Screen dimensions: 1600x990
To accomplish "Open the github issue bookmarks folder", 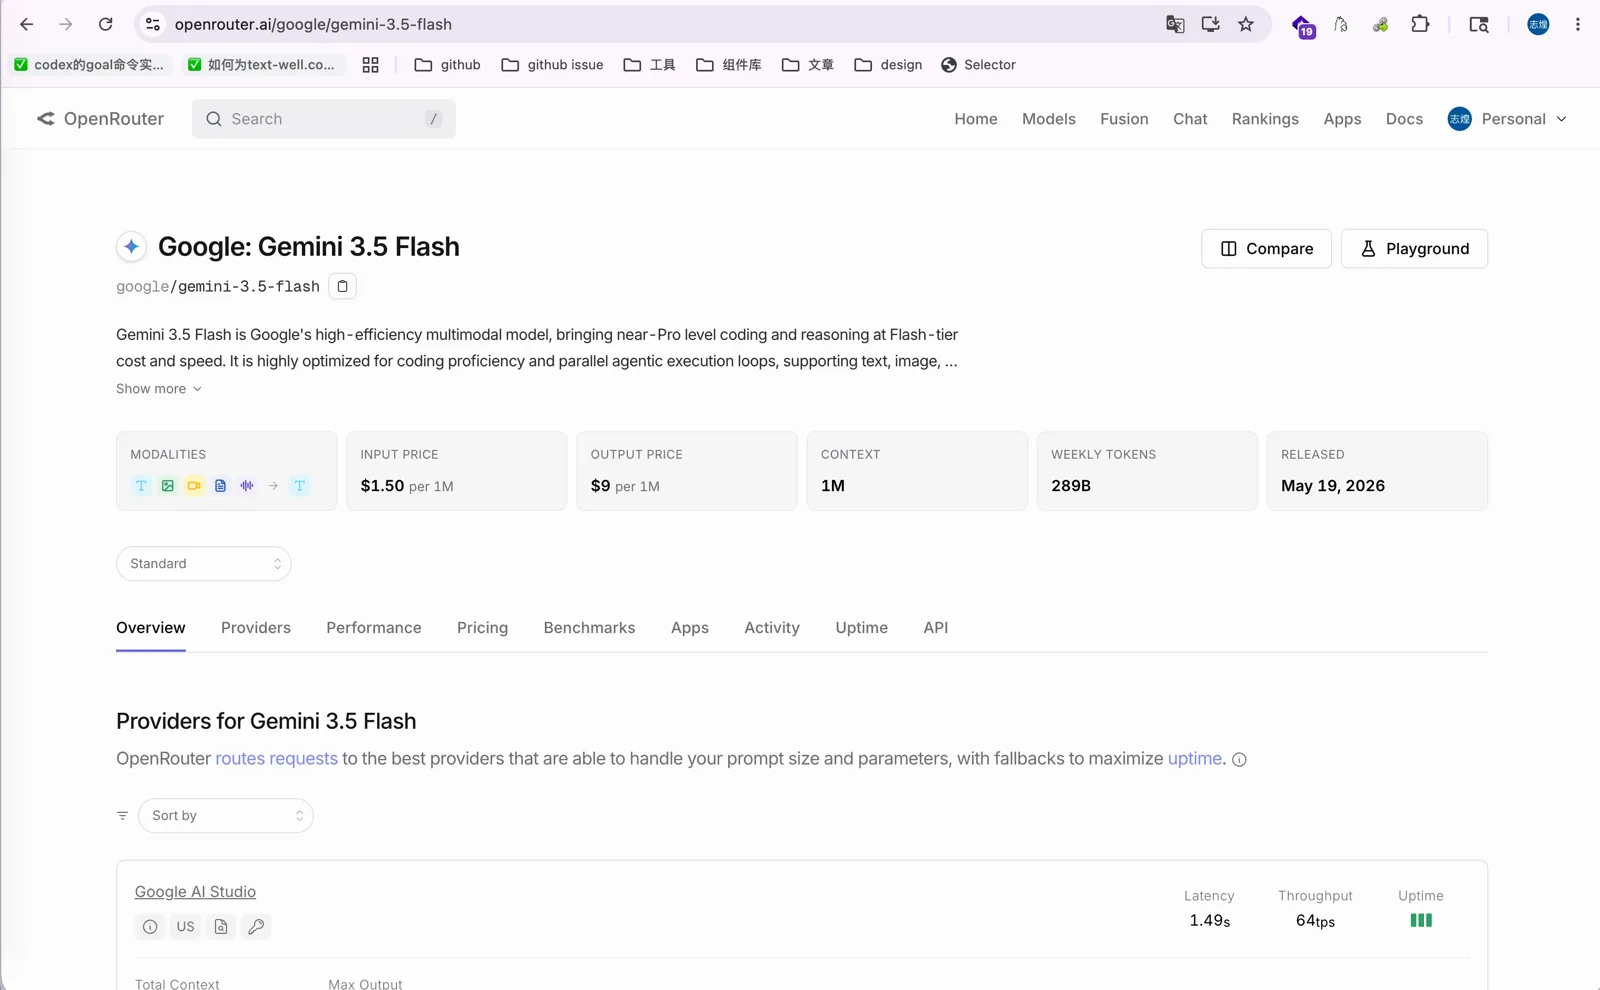I will (552, 65).
